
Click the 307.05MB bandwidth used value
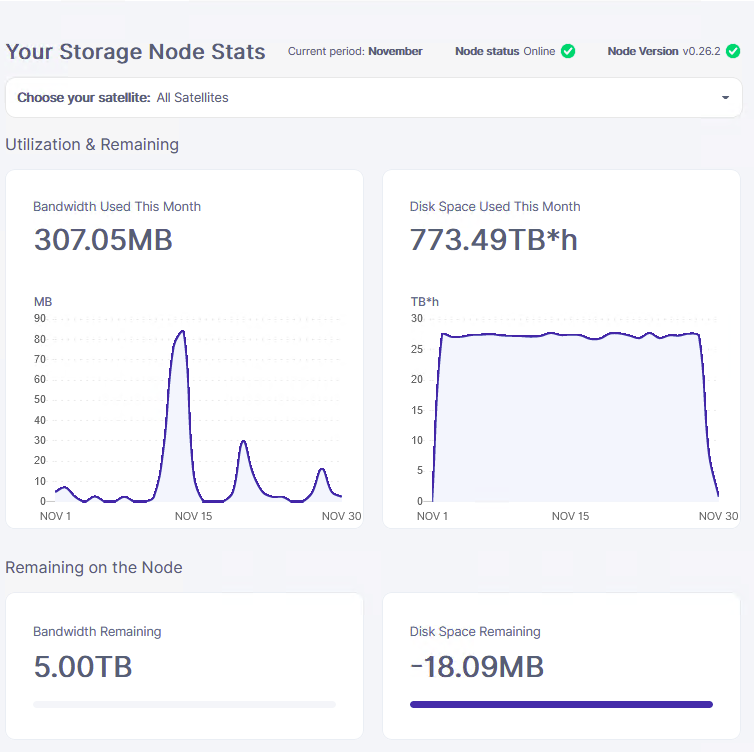[x=103, y=240]
